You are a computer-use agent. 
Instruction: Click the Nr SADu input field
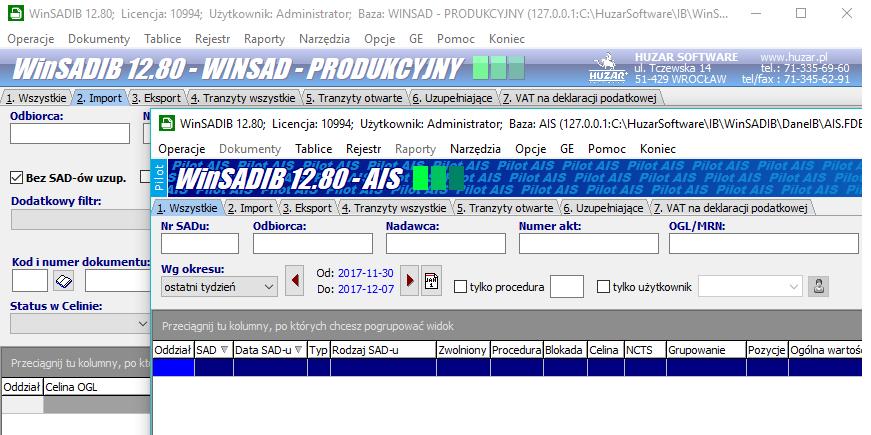[200, 243]
